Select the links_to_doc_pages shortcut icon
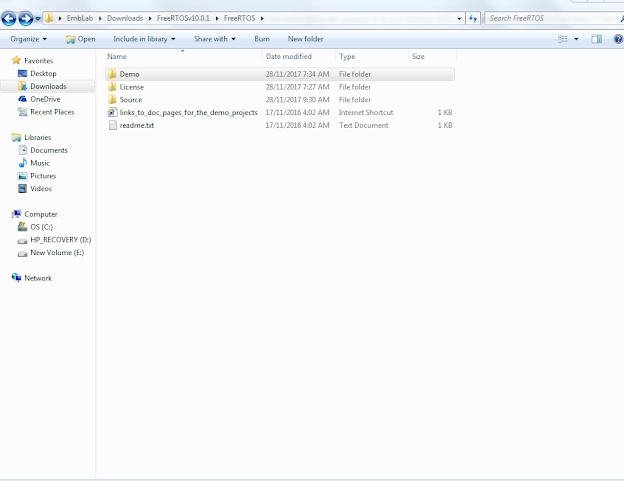The height and width of the screenshot is (481, 624). point(112,112)
